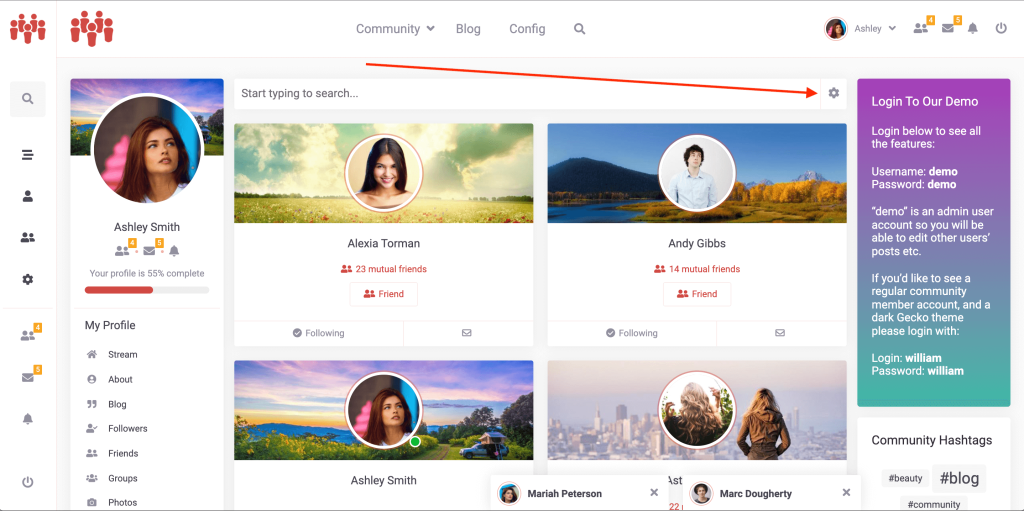The width and height of the screenshot is (1024, 511).
Task: Open Alexia Torman's 23 mutual friends
Action: (383, 269)
